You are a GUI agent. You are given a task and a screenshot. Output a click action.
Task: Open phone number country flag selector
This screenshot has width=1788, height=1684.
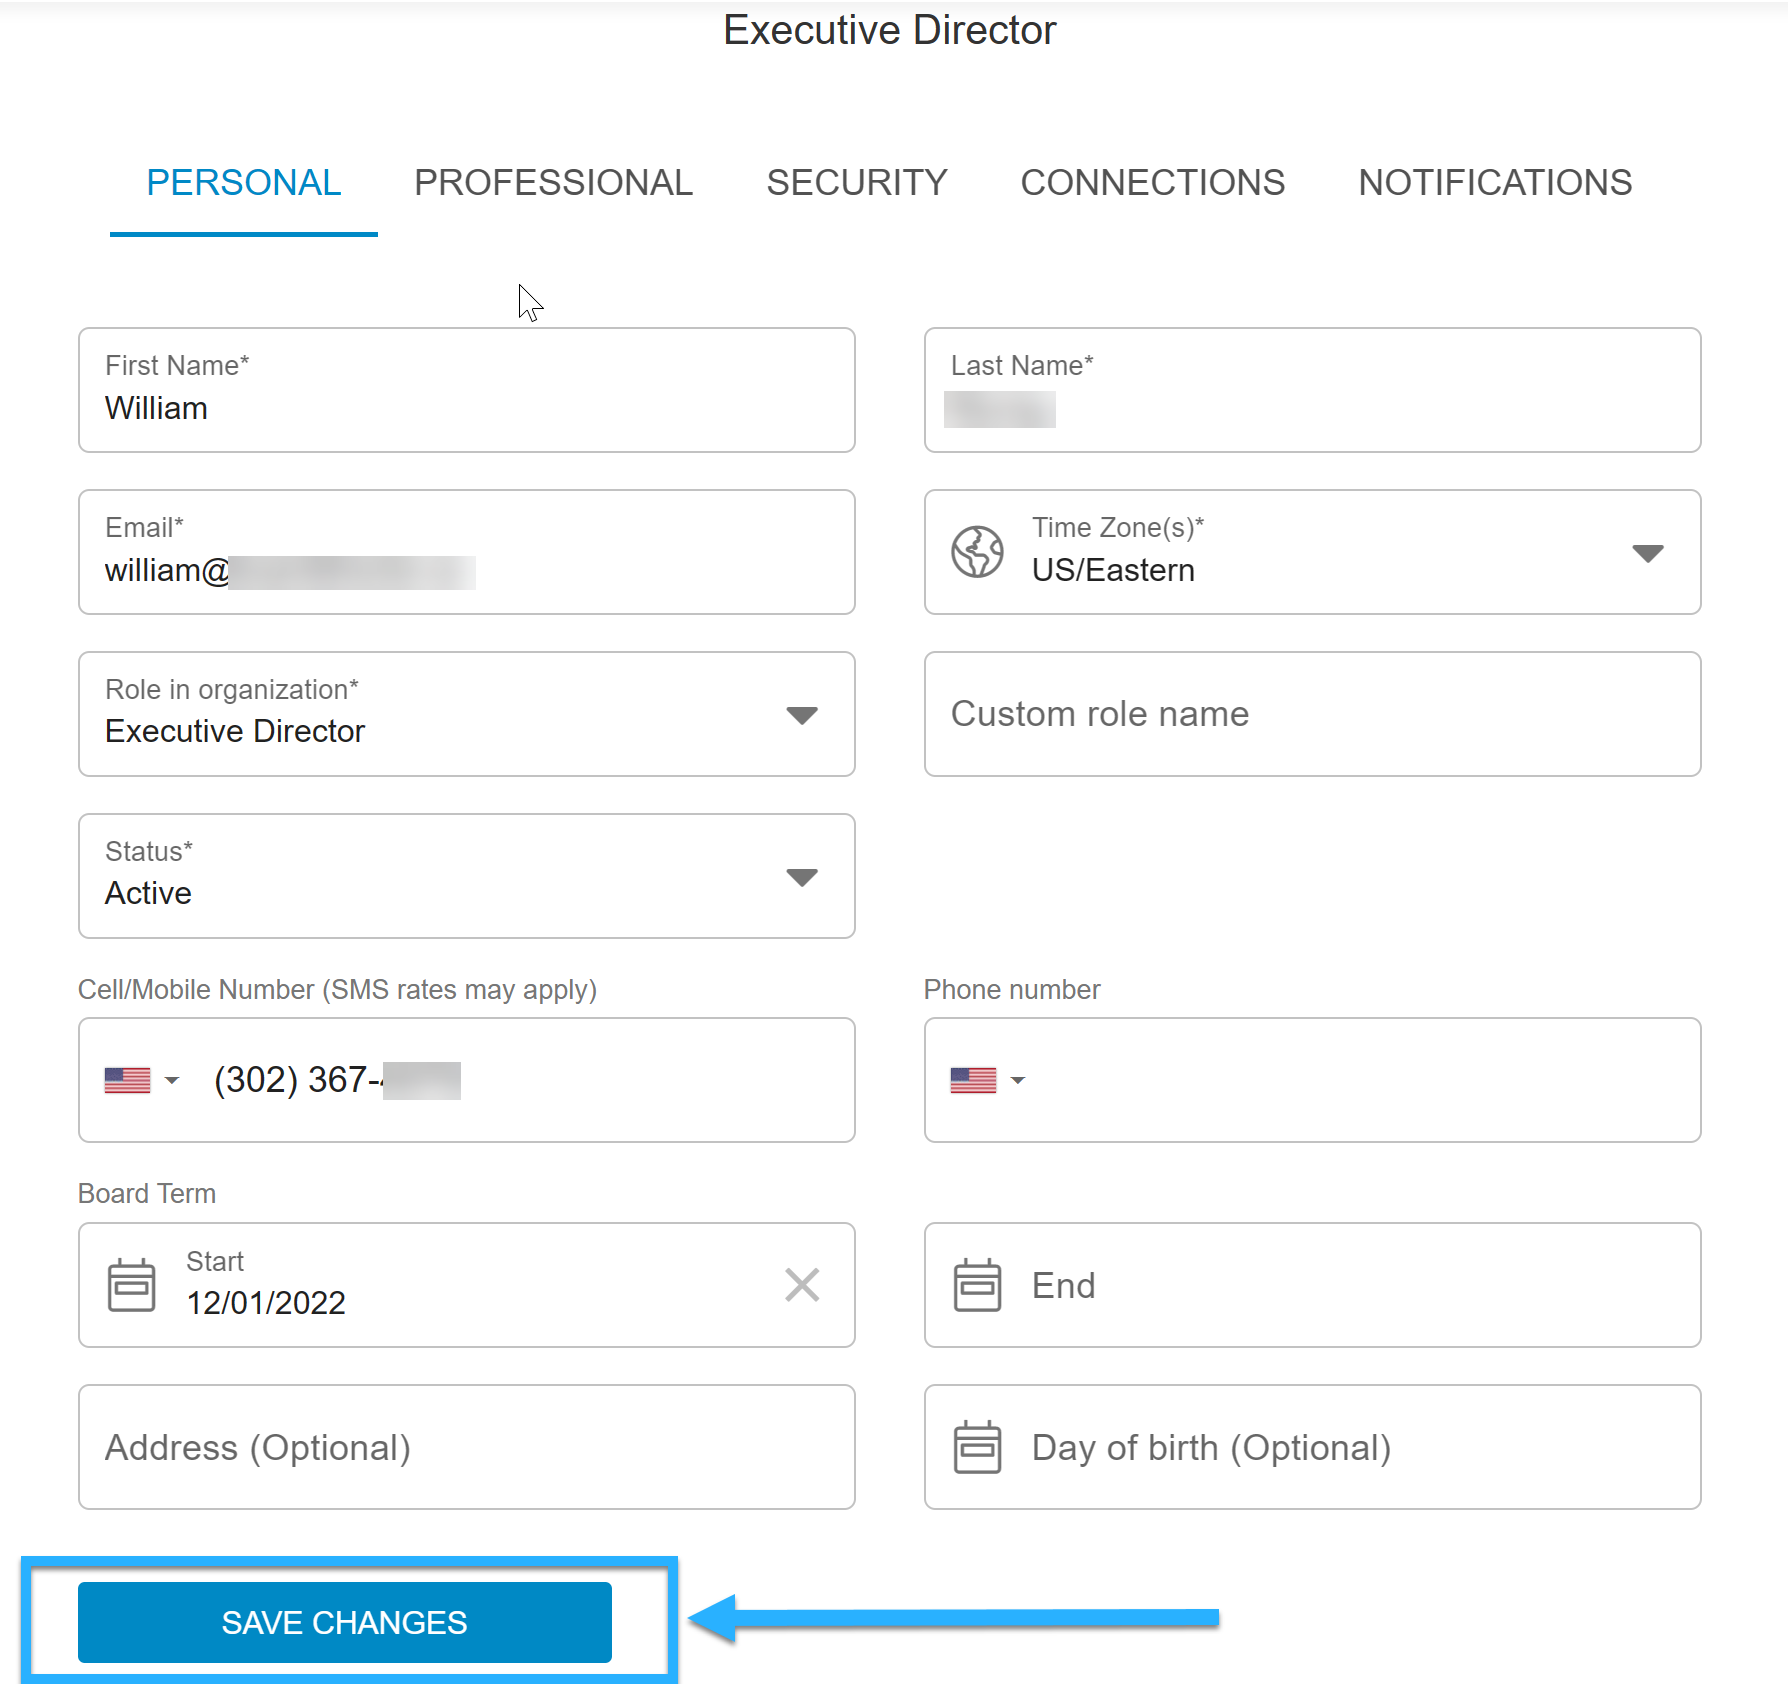(x=988, y=1080)
